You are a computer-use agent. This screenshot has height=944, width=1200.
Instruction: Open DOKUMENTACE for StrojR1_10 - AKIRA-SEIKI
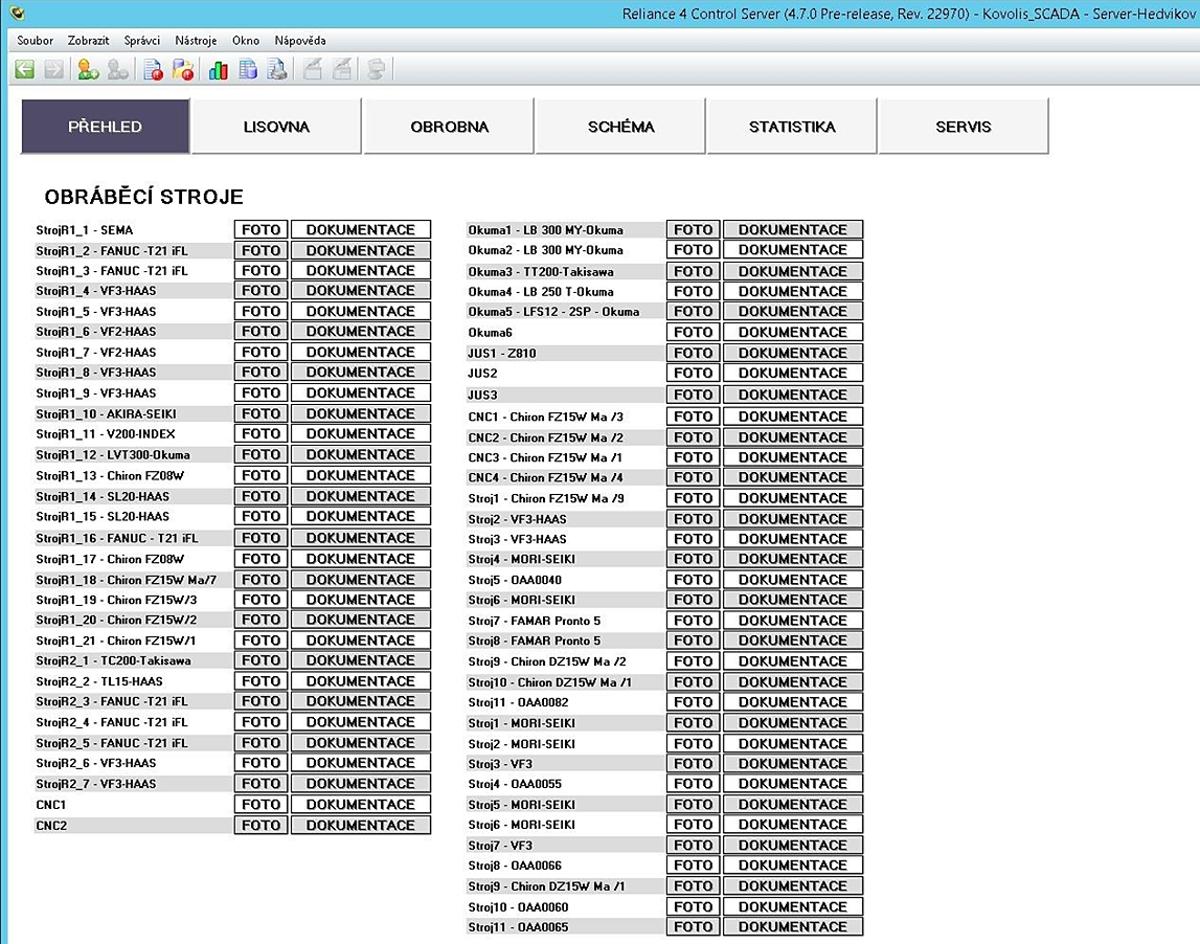(x=360, y=414)
